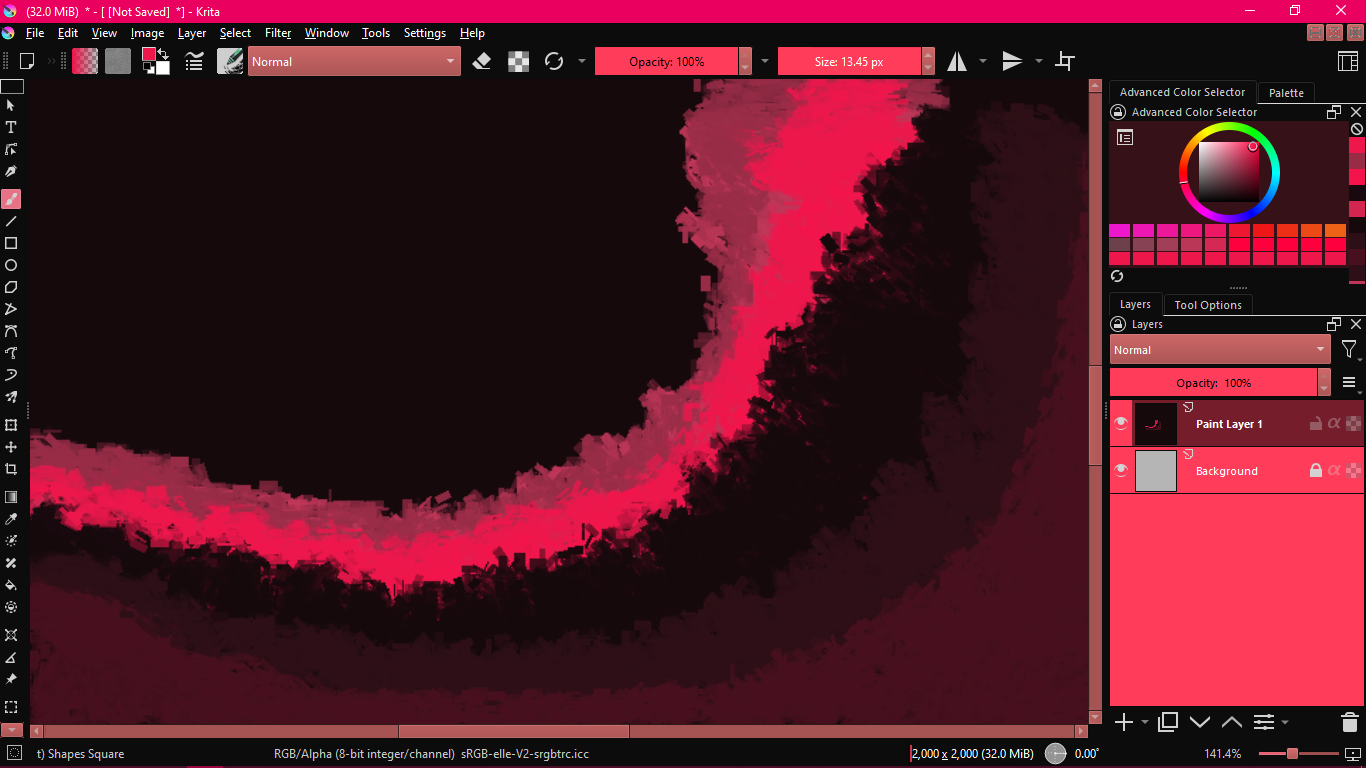The width and height of the screenshot is (1366, 768).
Task: Delete the selected layer with trash icon
Action: click(x=1348, y=721)
